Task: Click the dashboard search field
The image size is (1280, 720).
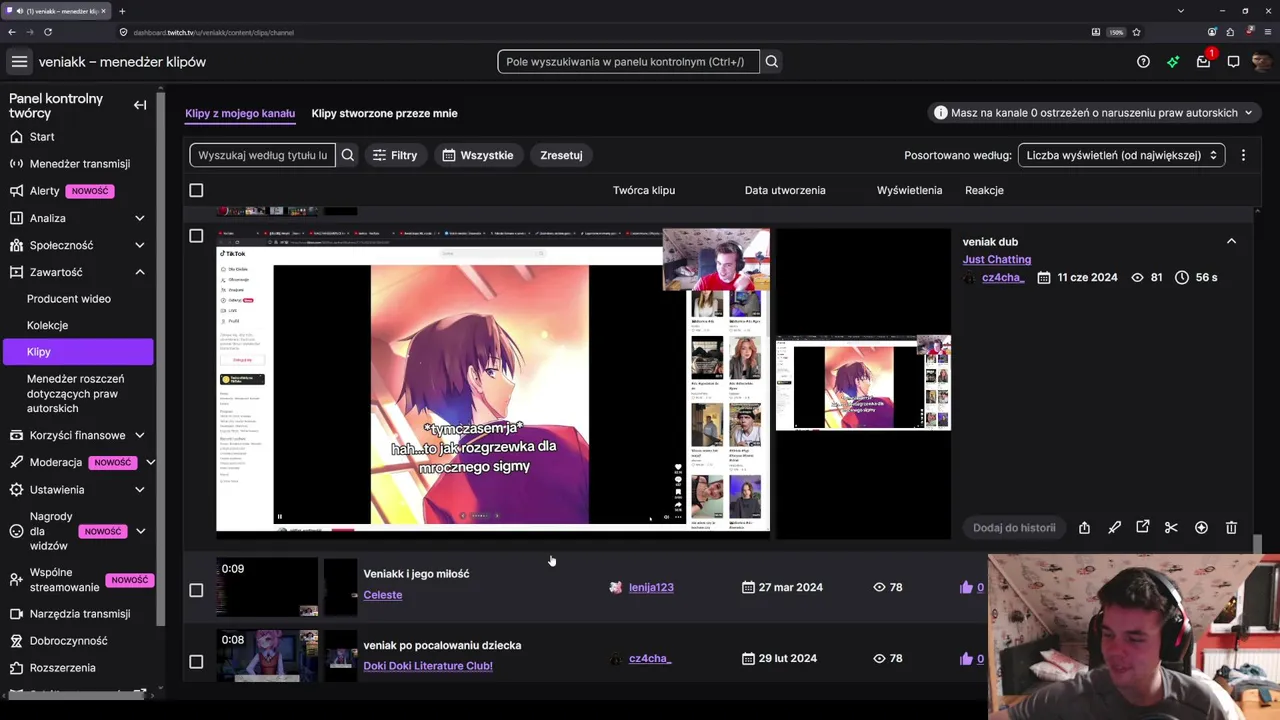Action: point(628,62)
